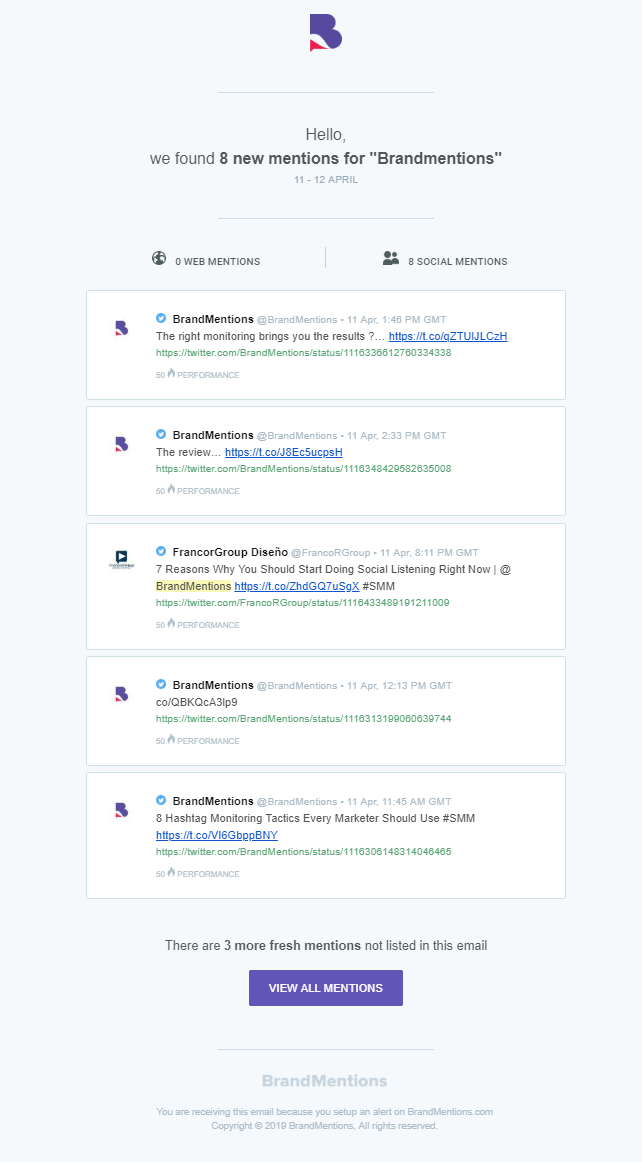The height and width of the screenshot is (1162, 642).
Task: Click the BrandMentions logo at top
Action: (x=325, y=33)
